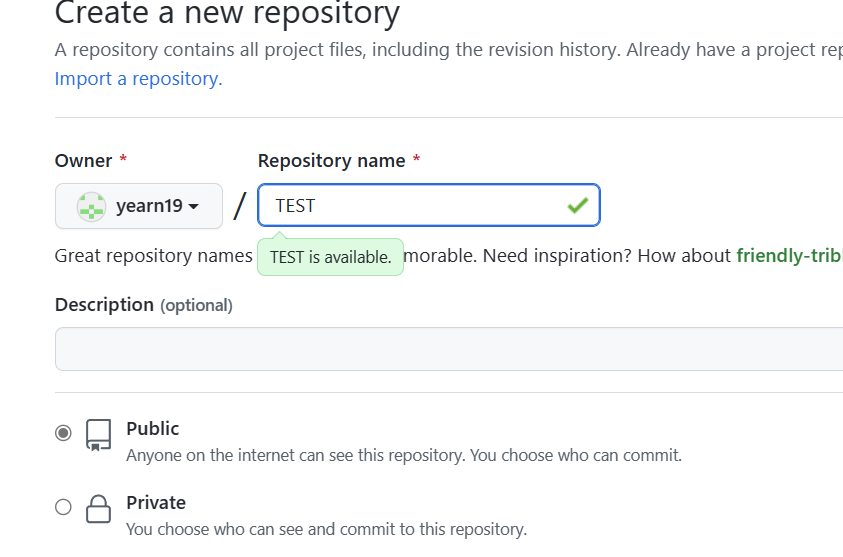Image resolution: width=843 pixels, height=557 pixels.
Task: Click the green availability checkmark icon
Action: click(577, 205)
